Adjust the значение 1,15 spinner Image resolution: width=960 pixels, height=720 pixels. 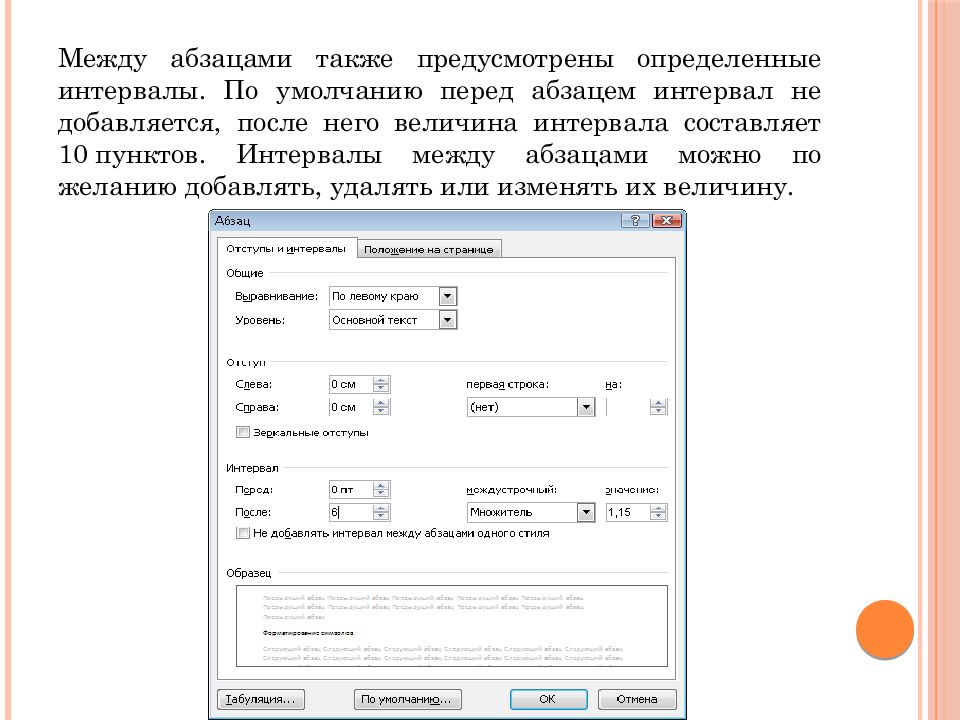point(658,512)
